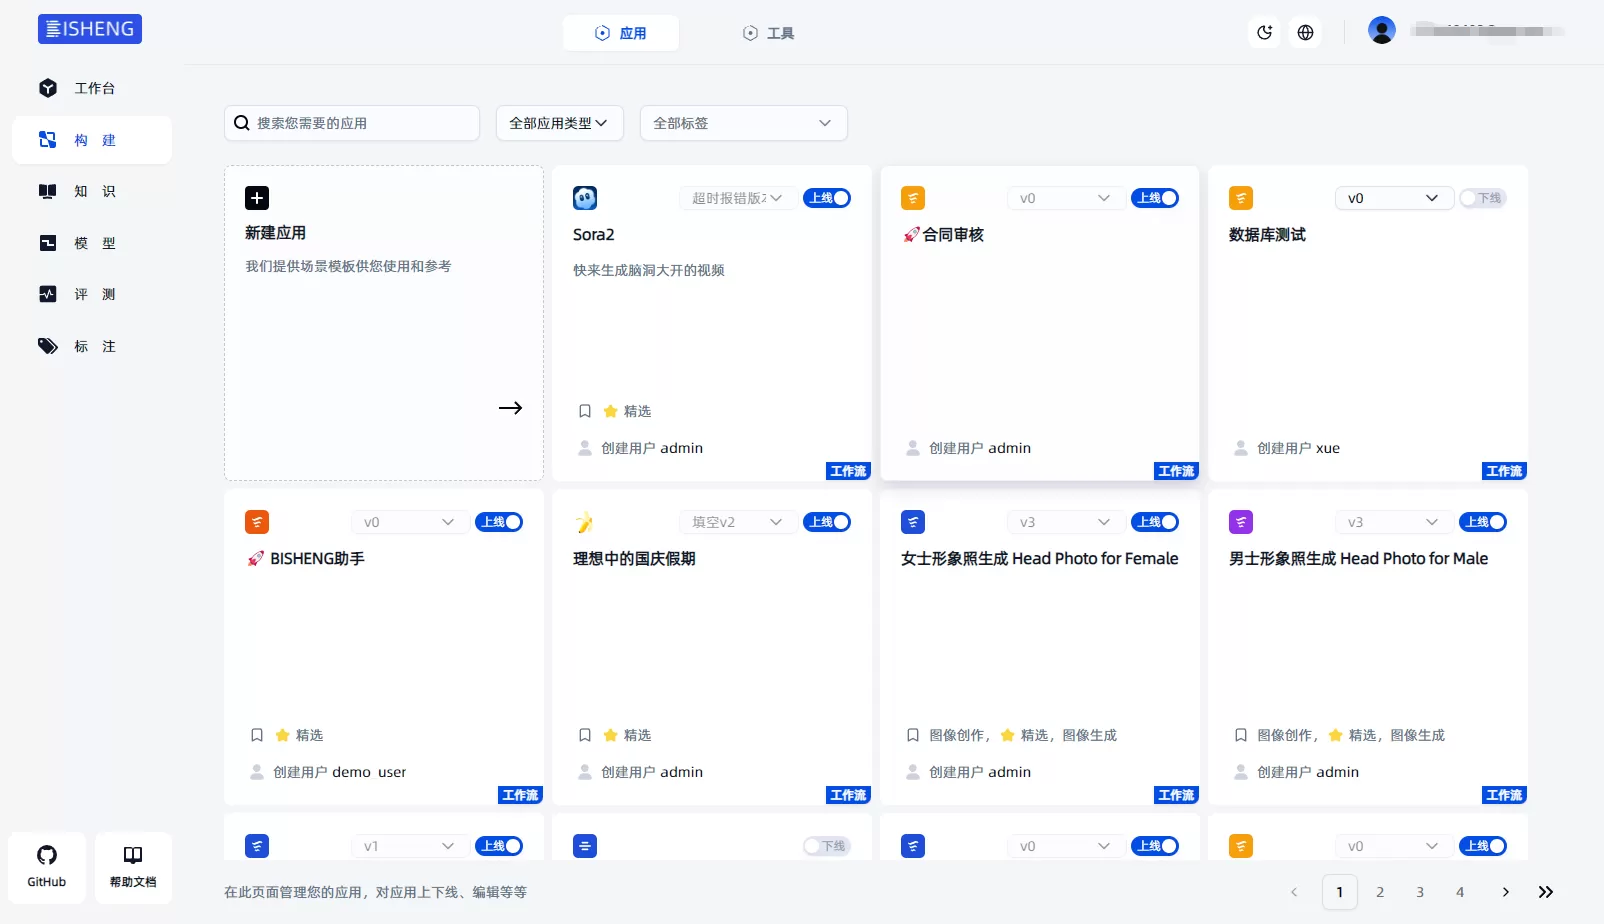Open 全部应用类型 dropdown
This screenshot has width=1604, height=924.
click(x=560, y=123)
